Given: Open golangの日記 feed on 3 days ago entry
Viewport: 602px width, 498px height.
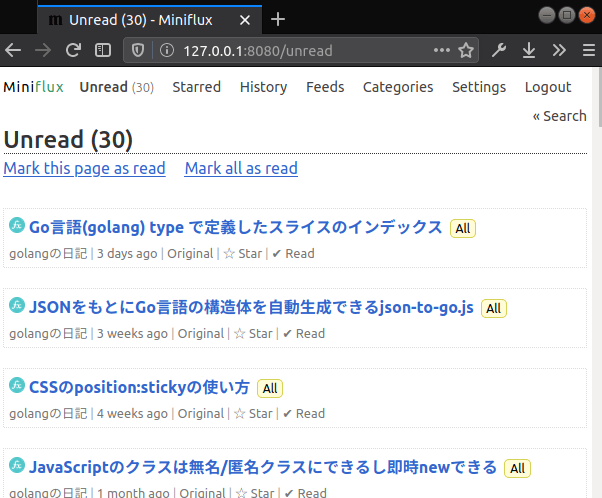Looking at the screenshot, I should click(48, 254).
